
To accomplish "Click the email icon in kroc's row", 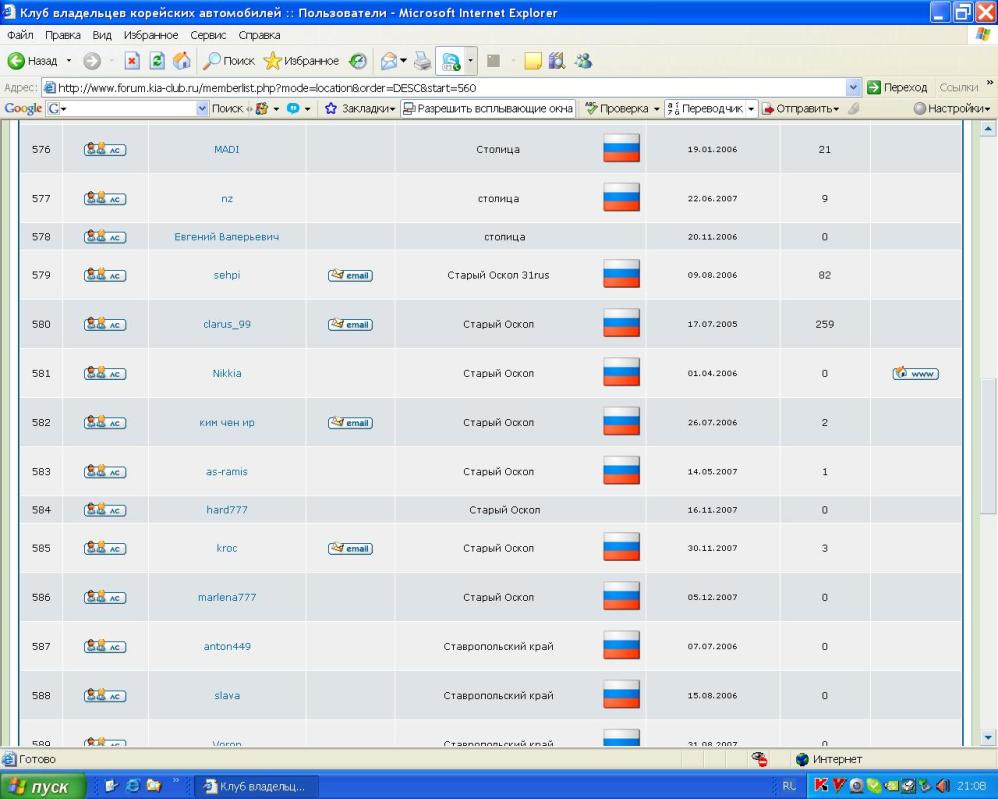I will point(350,549).
